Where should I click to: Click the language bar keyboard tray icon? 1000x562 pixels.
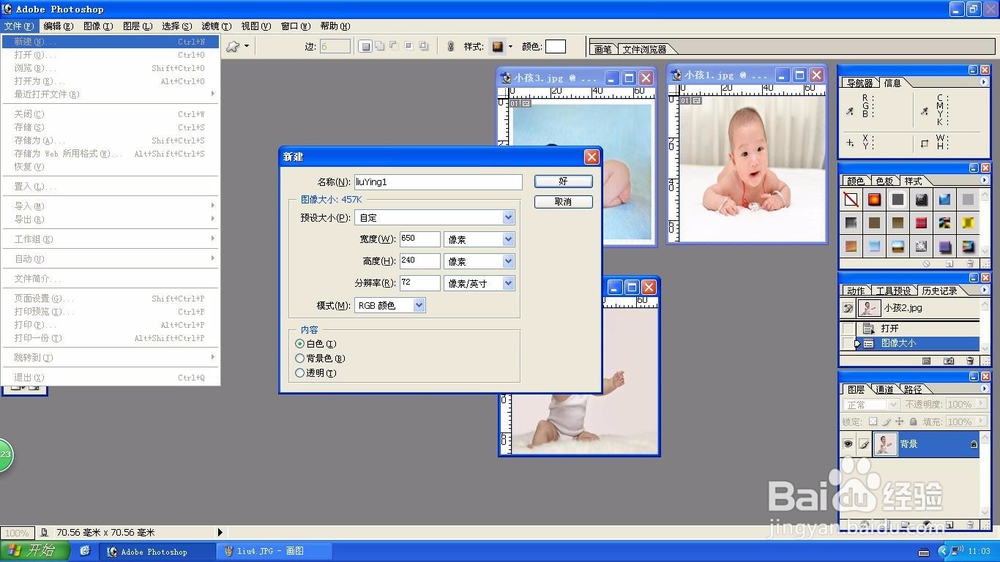[923, 552]
